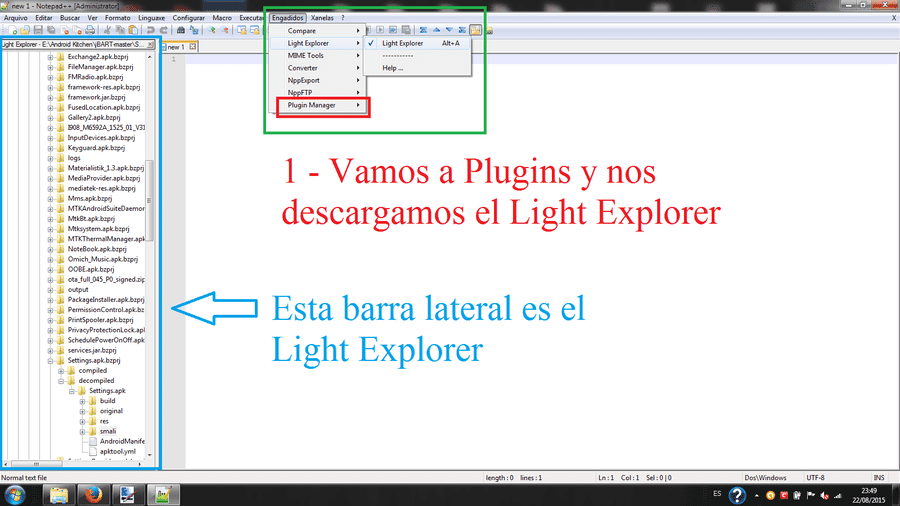Image resolution: width=900 pixels, height=506 pixels.
Task: Open the NppFTP submenu
Action: [x=316, y=92]
